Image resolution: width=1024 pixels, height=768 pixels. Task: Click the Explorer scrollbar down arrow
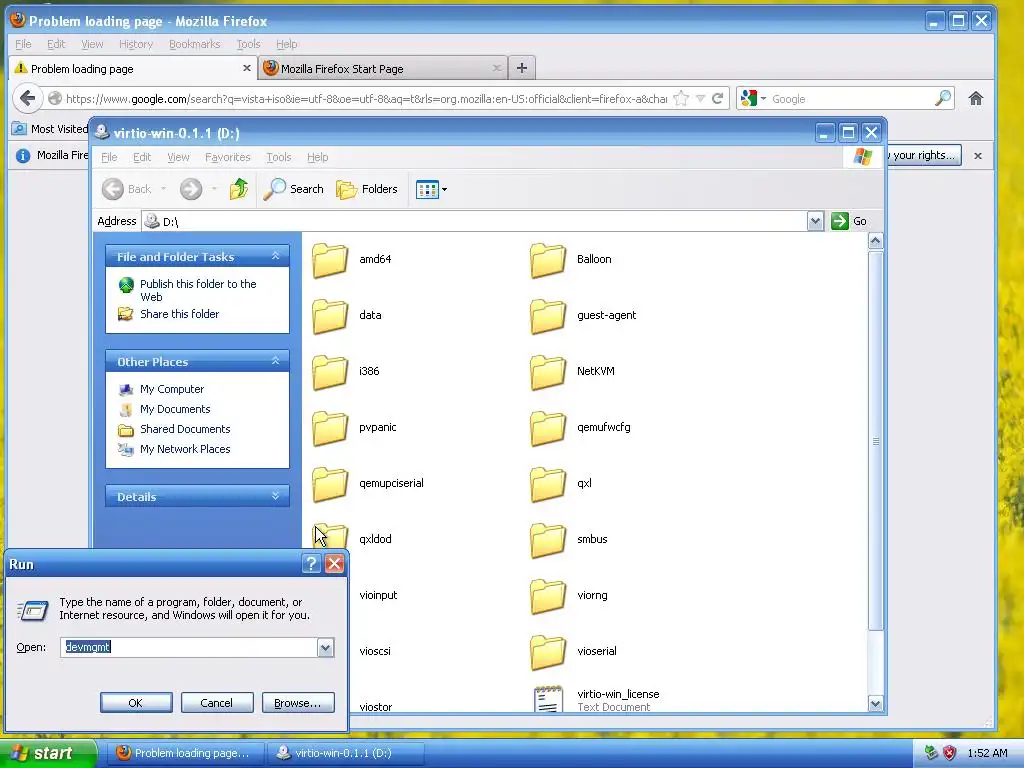pos(875,703)
